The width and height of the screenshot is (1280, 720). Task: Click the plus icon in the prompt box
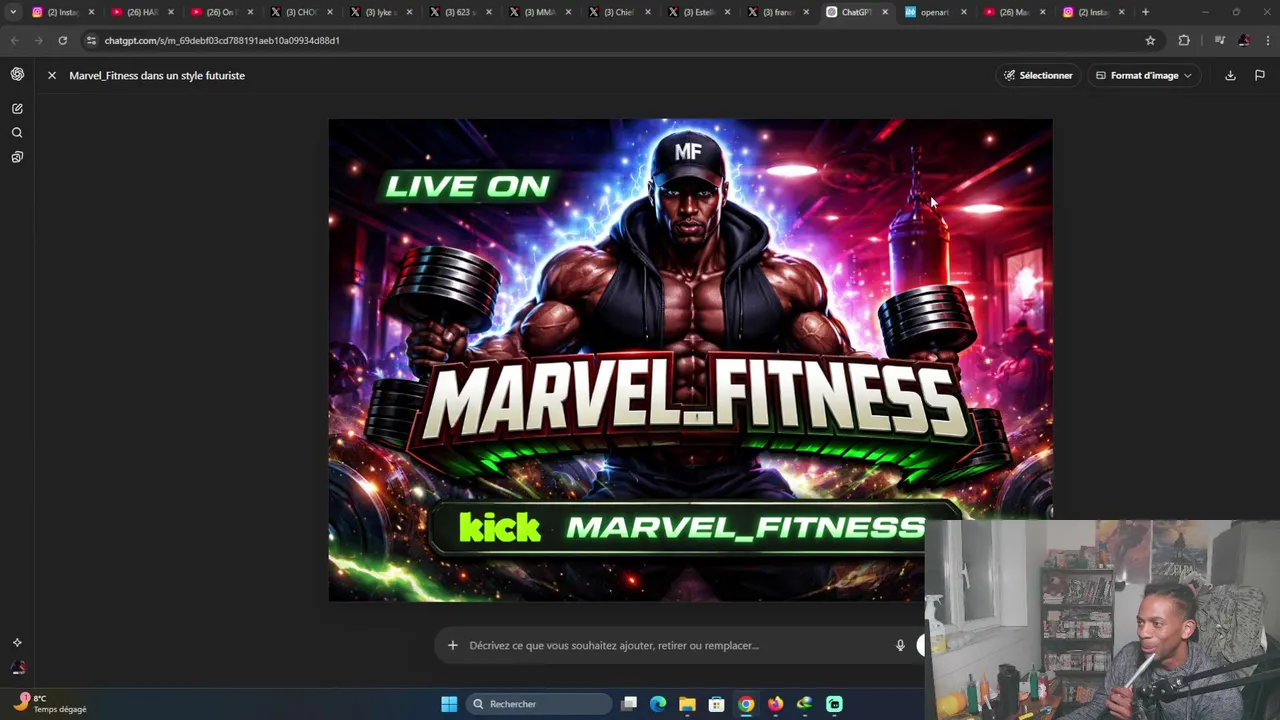pos(452,645)
